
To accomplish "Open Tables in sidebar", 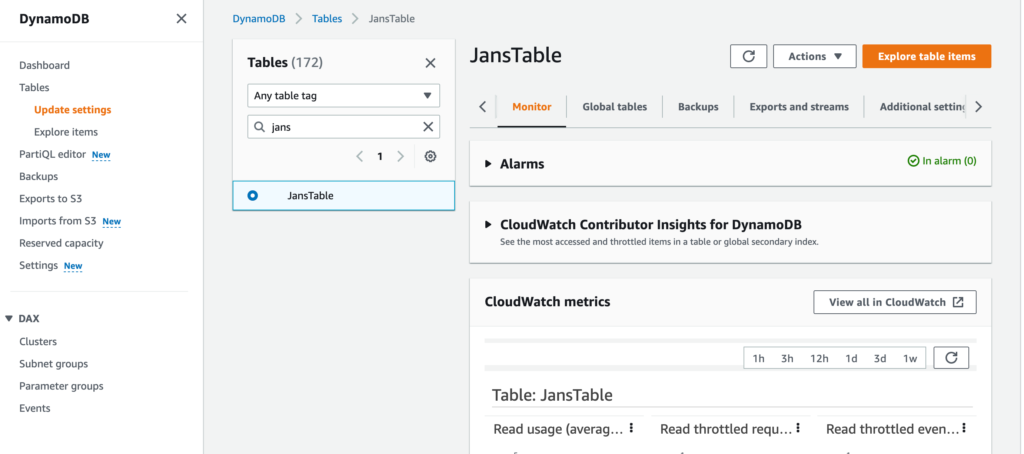I will tap(34, 88).
